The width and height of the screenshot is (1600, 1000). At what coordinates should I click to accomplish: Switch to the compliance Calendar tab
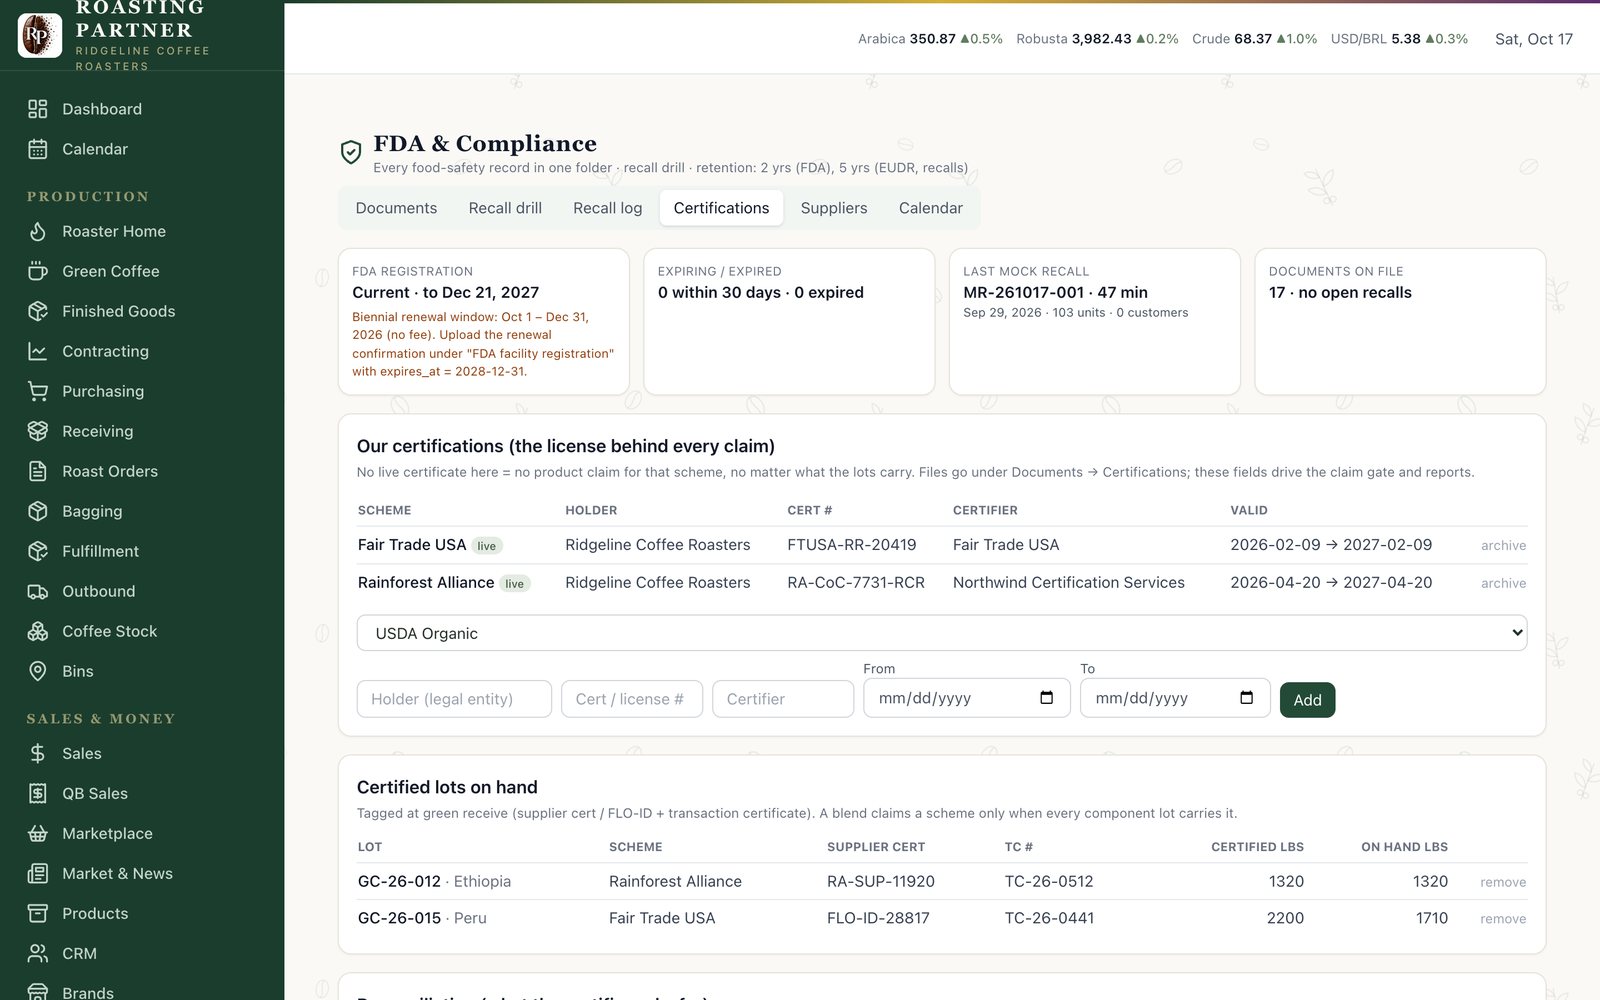[931, 208]
